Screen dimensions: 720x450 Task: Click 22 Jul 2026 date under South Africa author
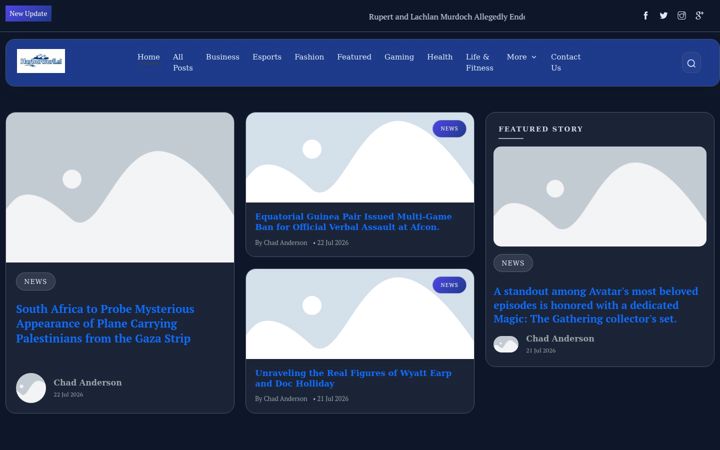(x=68, y=394)
